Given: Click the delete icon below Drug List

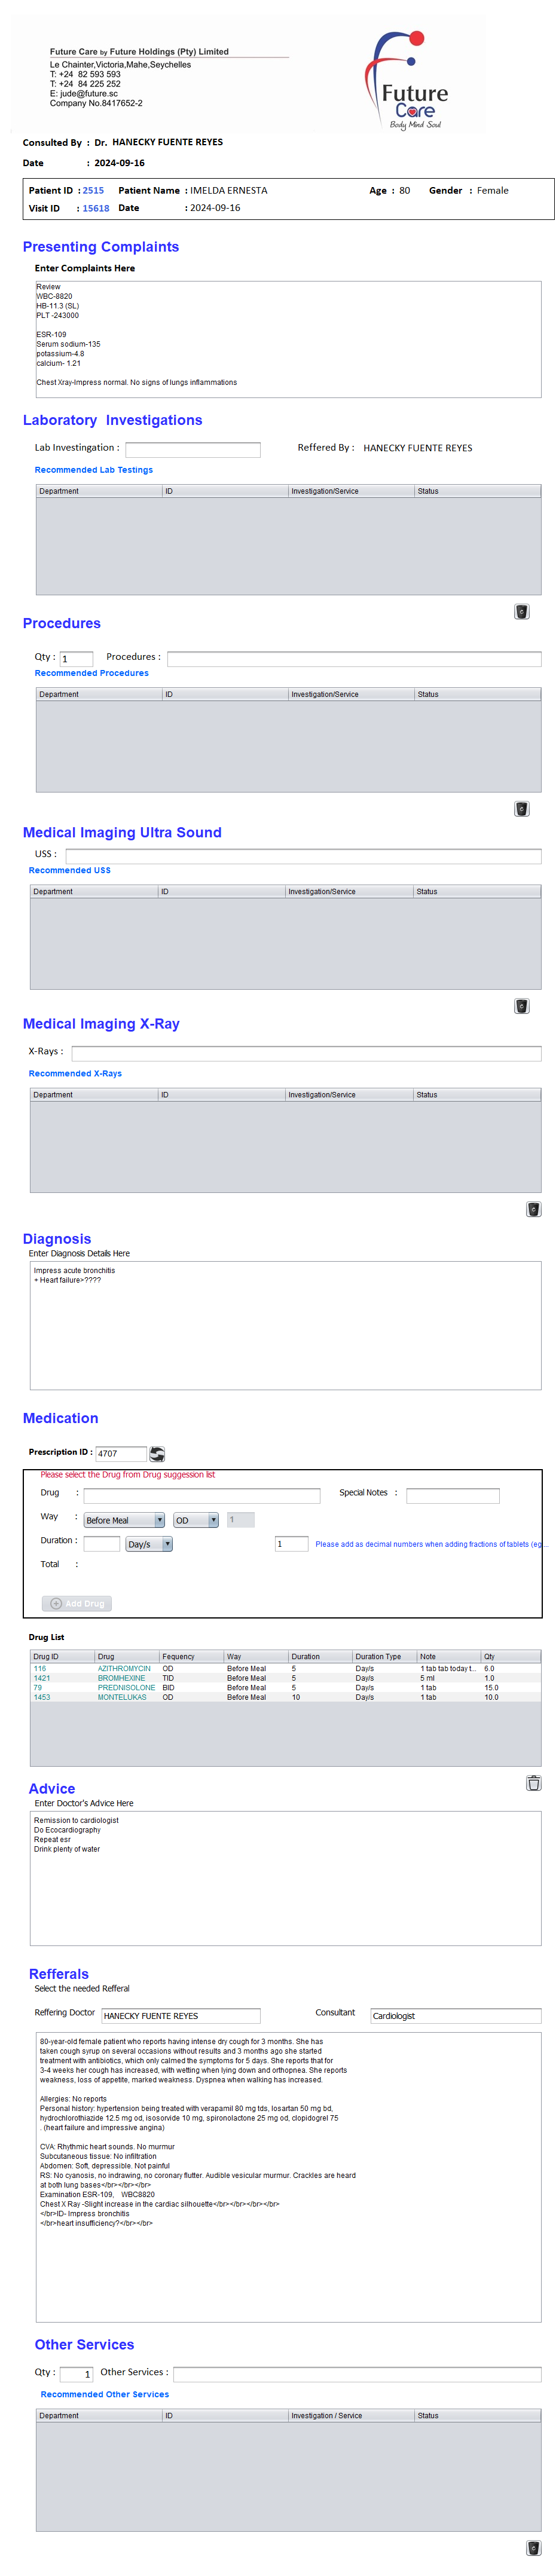Looking at the screenshot, I should [533, 1783].
